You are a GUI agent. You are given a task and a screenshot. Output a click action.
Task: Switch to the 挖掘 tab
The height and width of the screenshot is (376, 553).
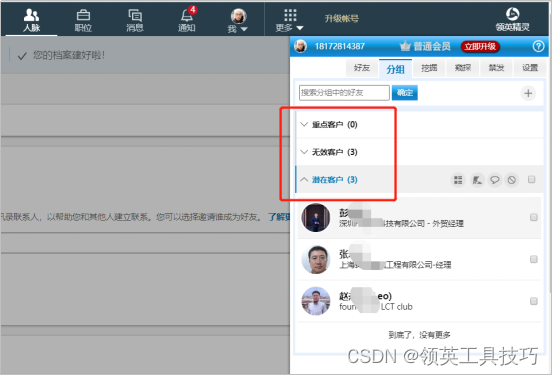pos(429,68)
